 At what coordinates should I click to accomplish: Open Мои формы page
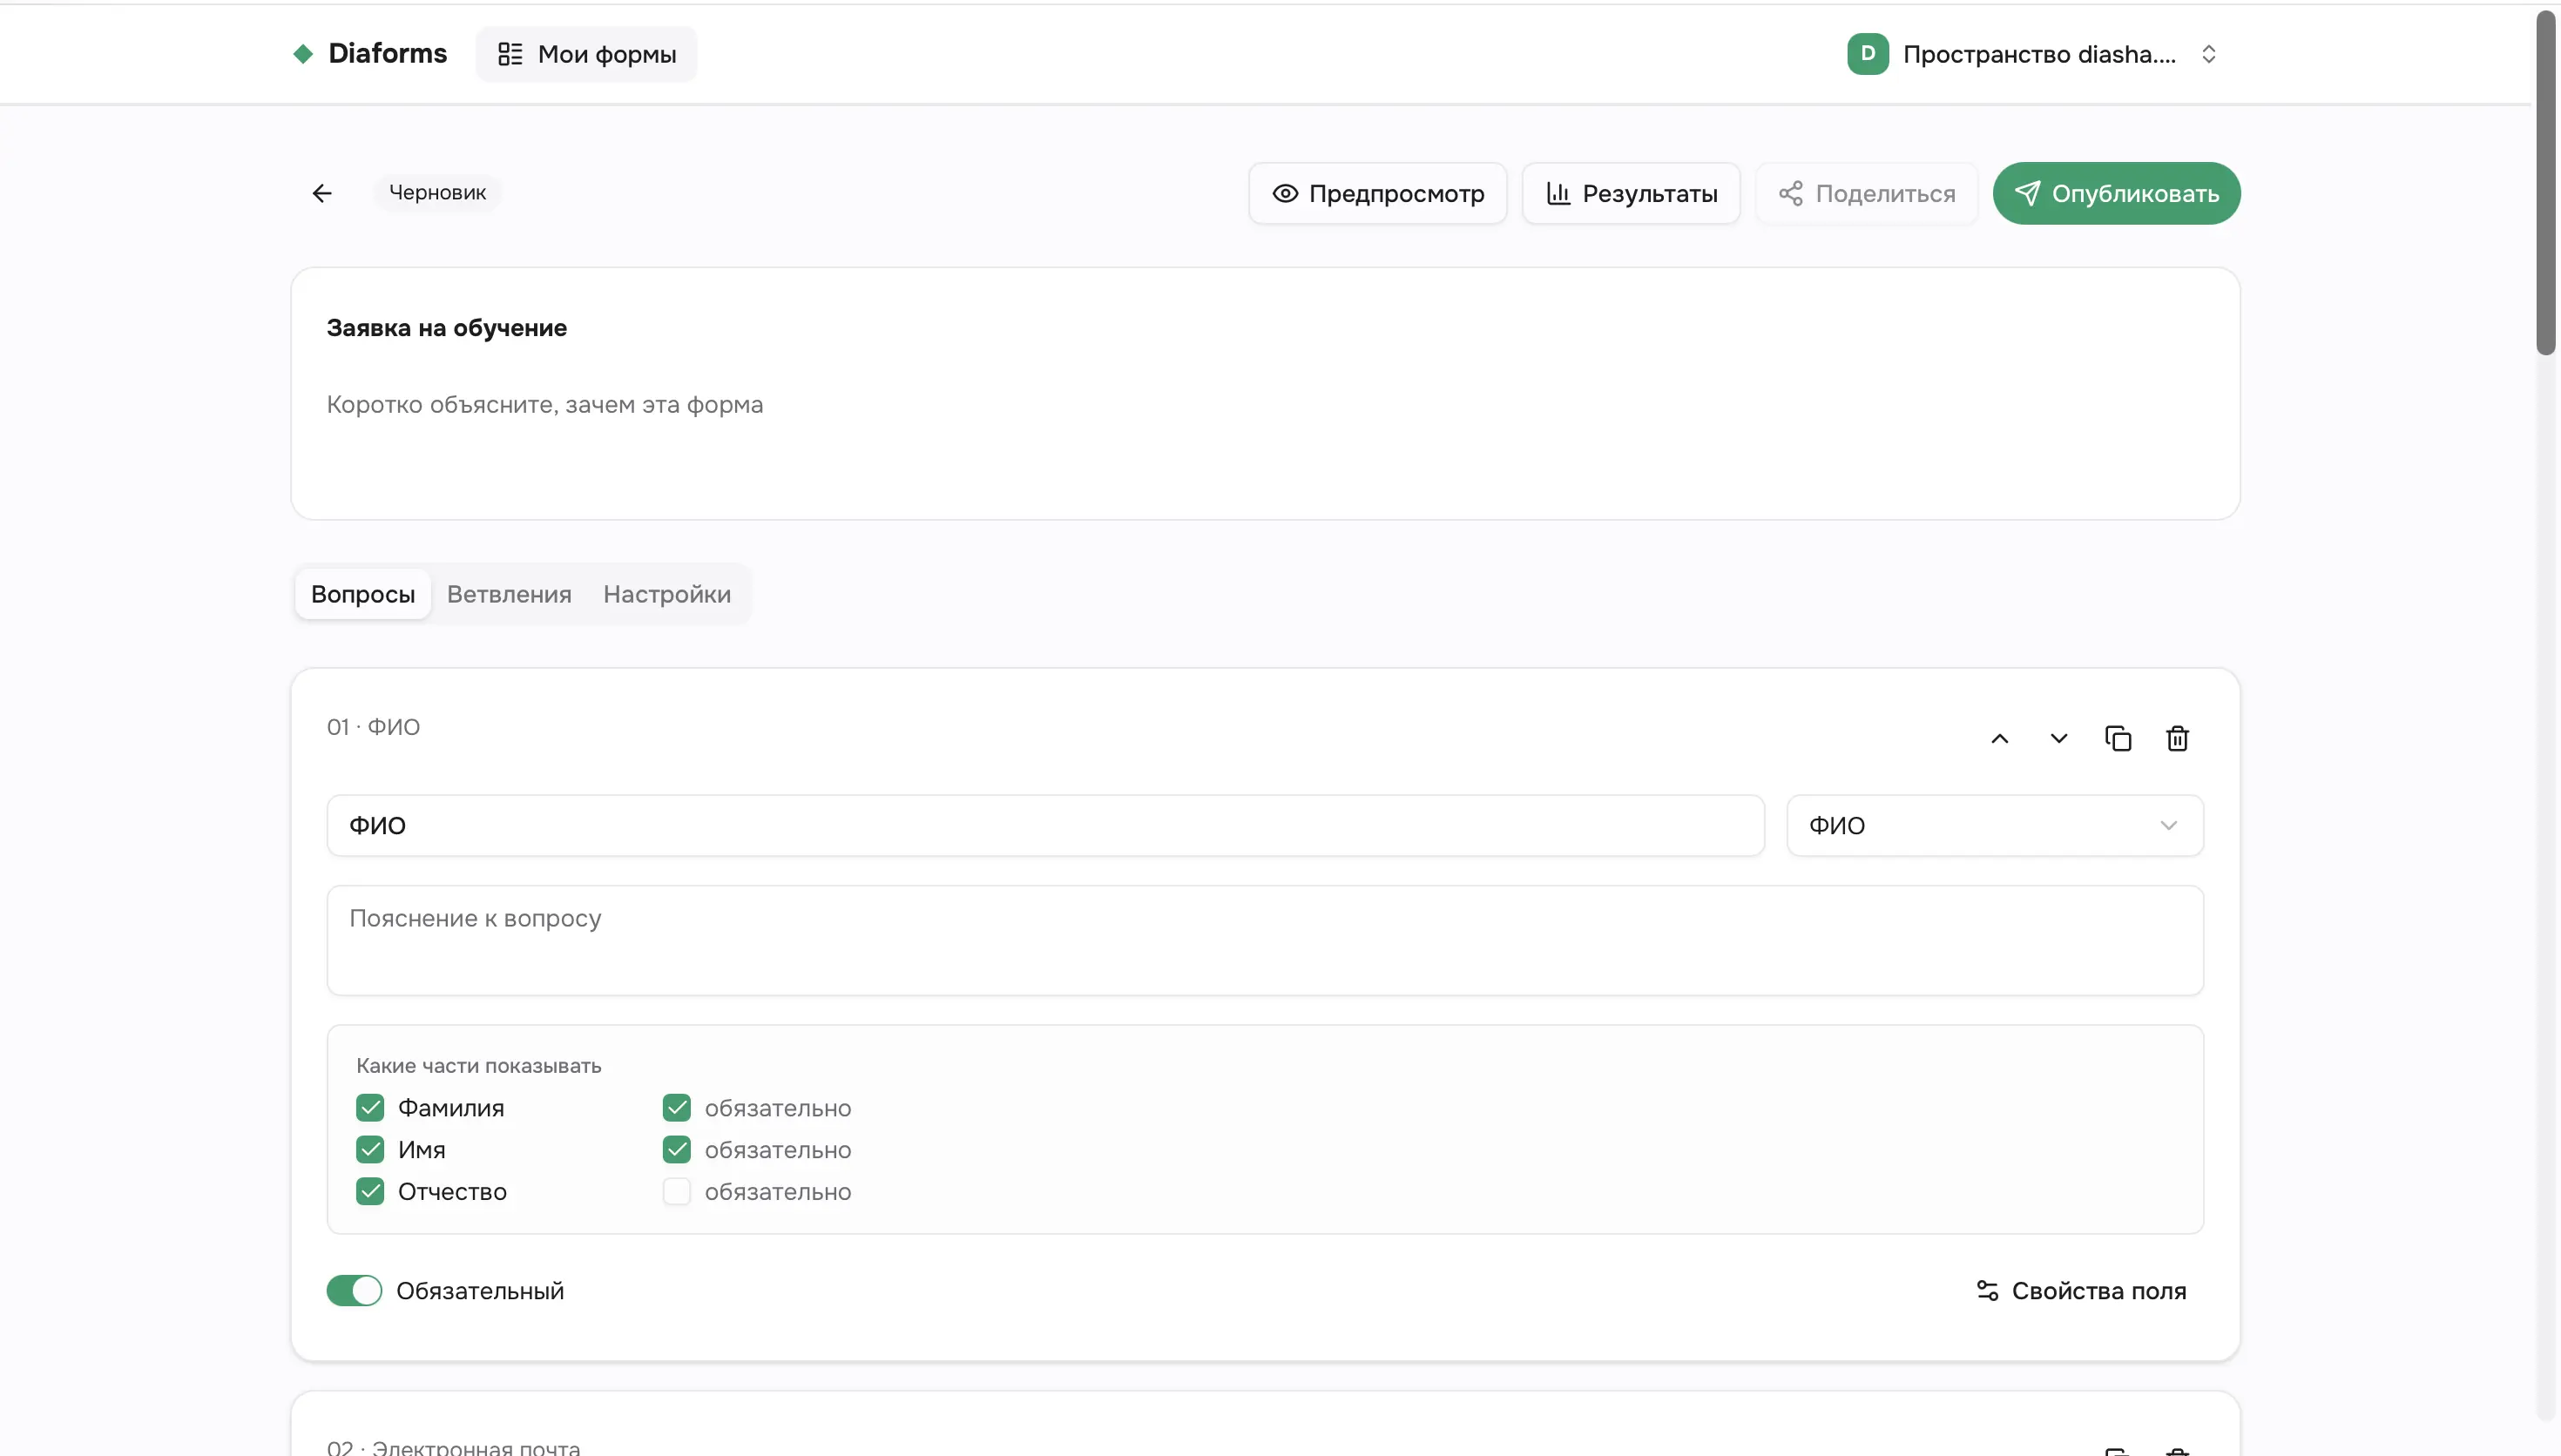point(586,54)
